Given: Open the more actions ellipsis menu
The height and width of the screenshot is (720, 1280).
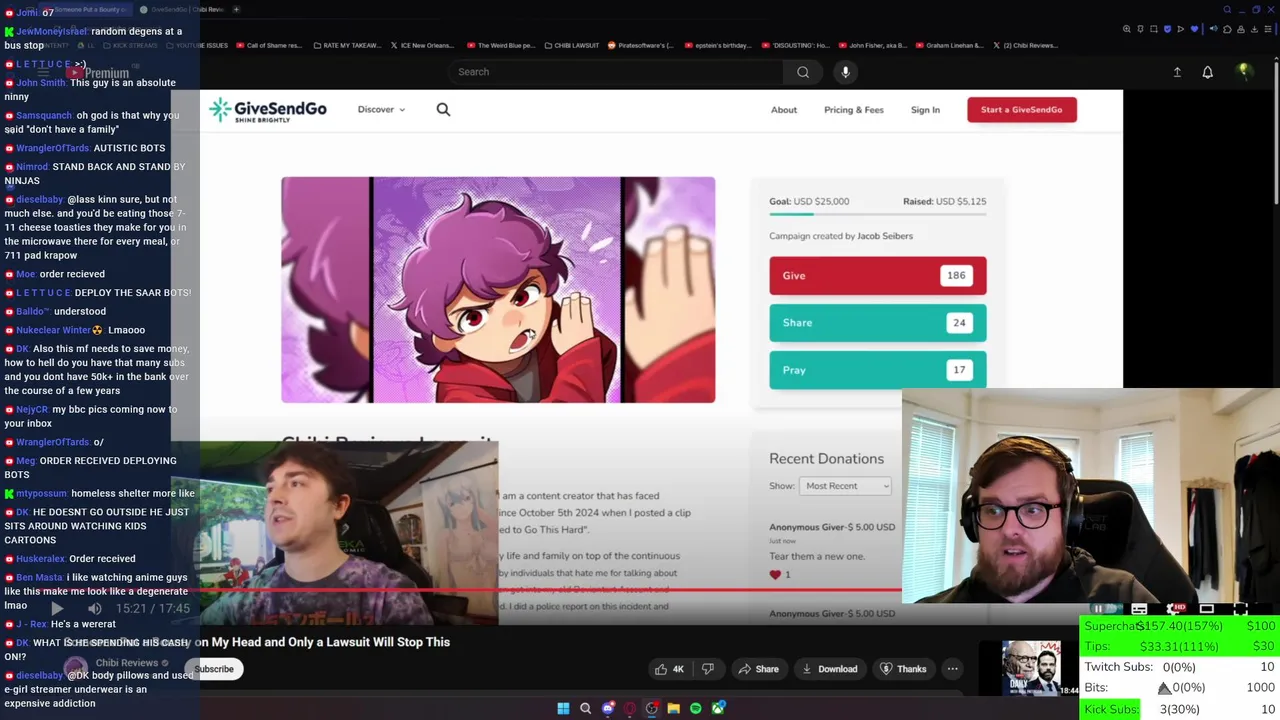Looking at the screenshot, I should (952, 669).
